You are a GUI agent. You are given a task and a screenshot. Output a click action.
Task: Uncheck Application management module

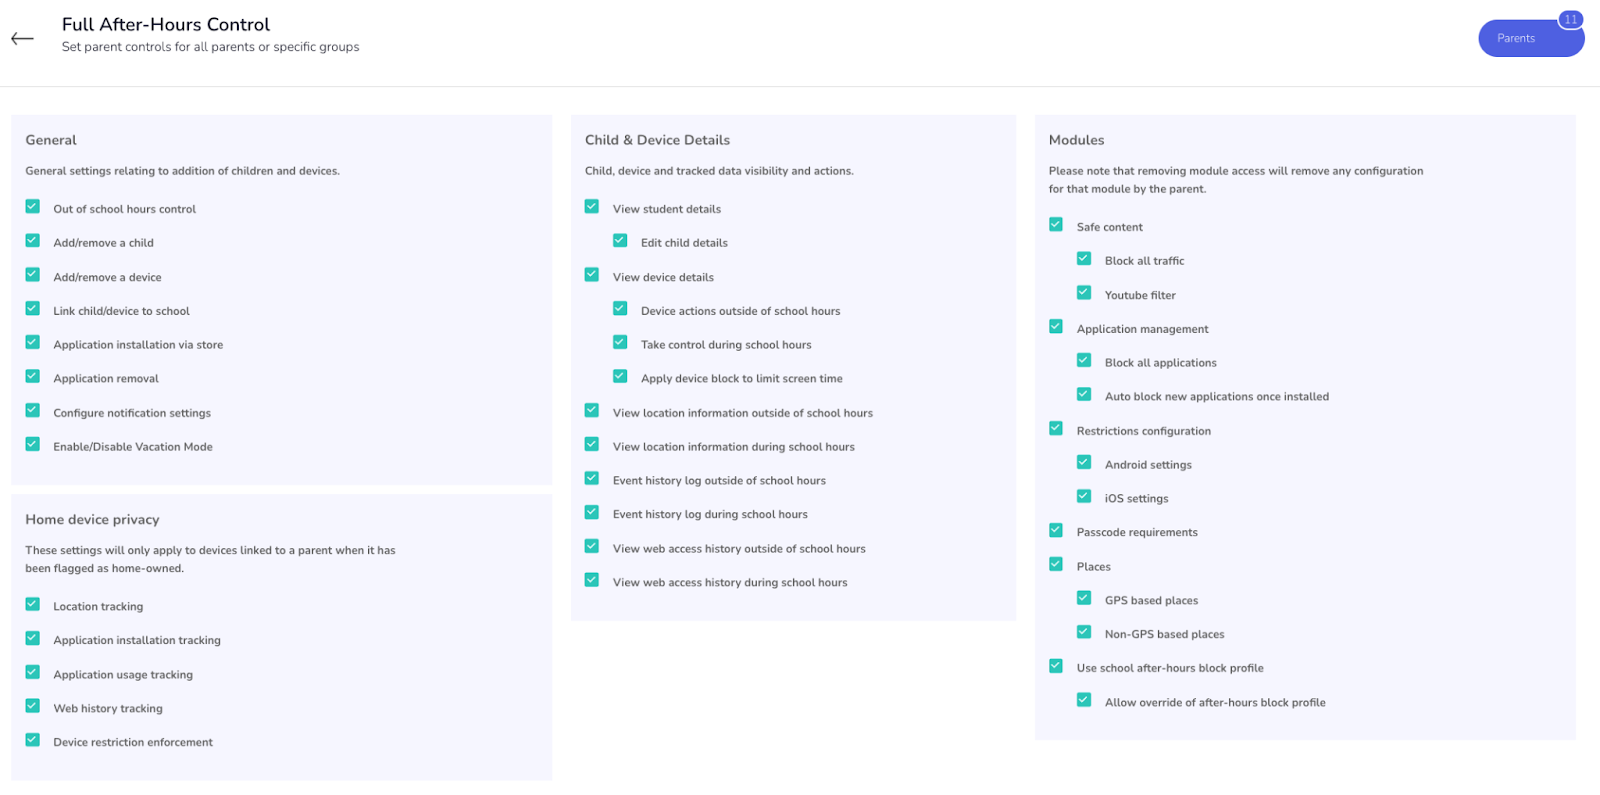click(x=1056, y=327)
